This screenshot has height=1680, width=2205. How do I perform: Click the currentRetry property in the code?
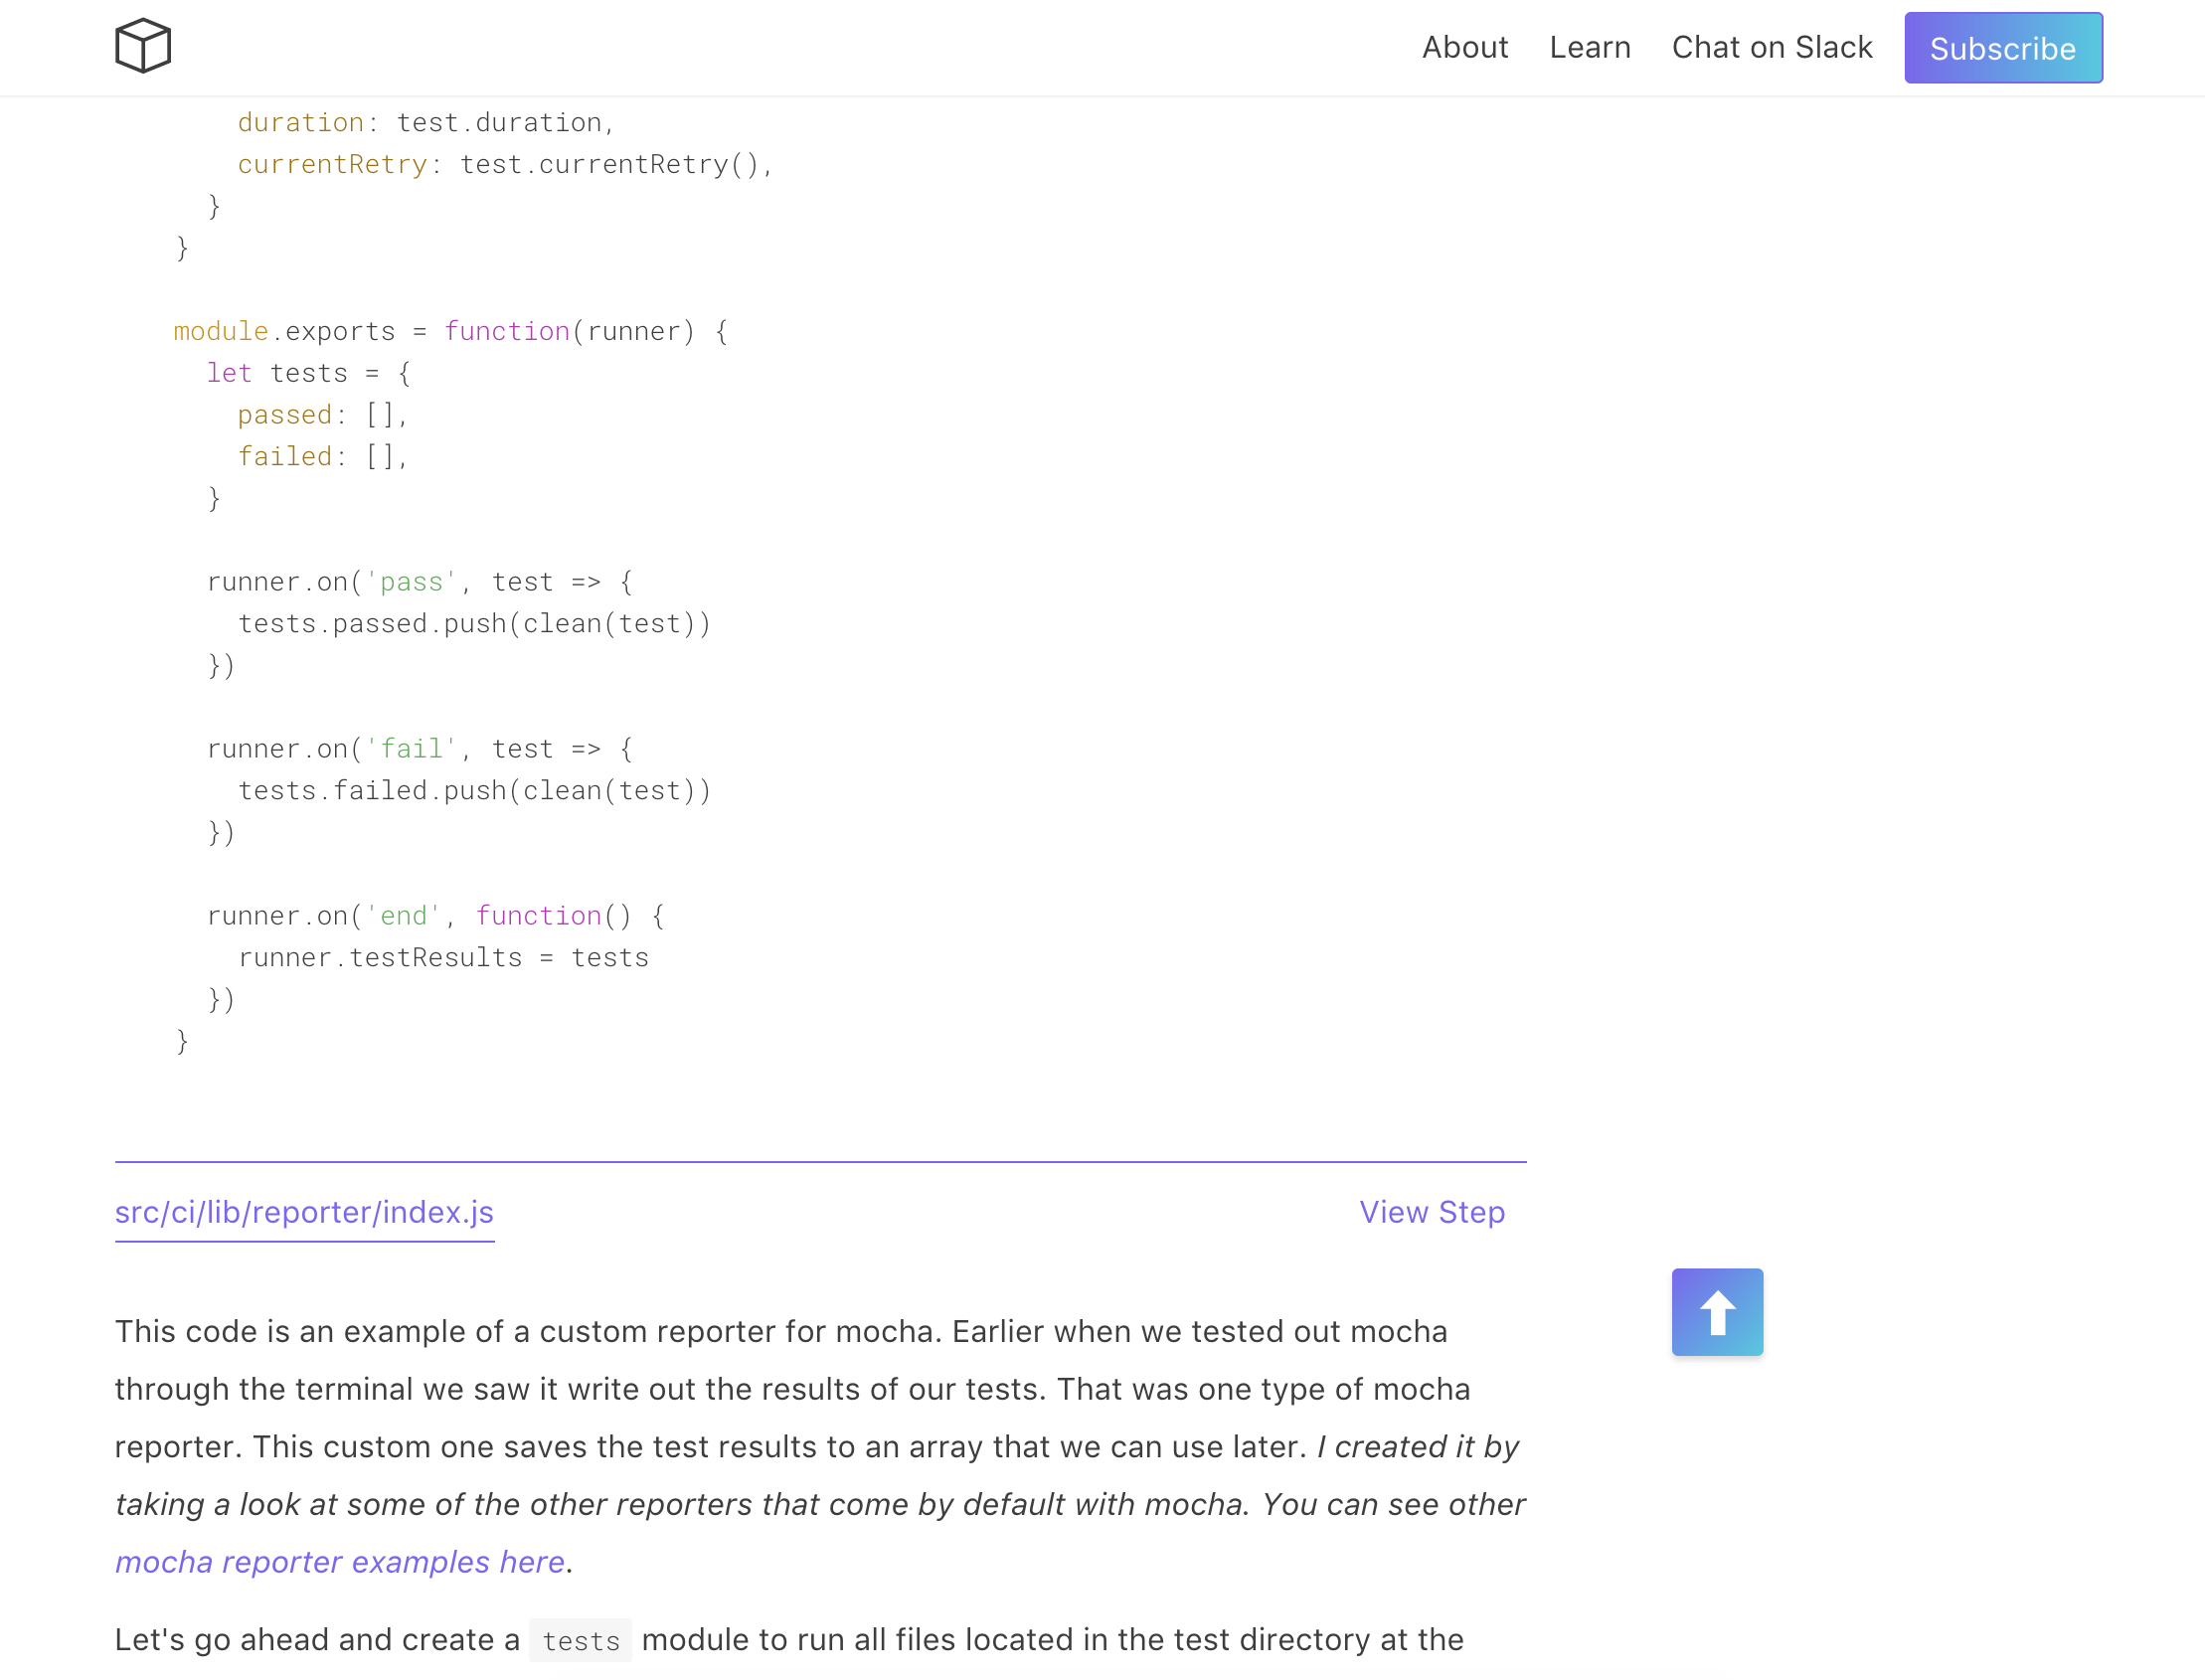(x=332, y=164)
